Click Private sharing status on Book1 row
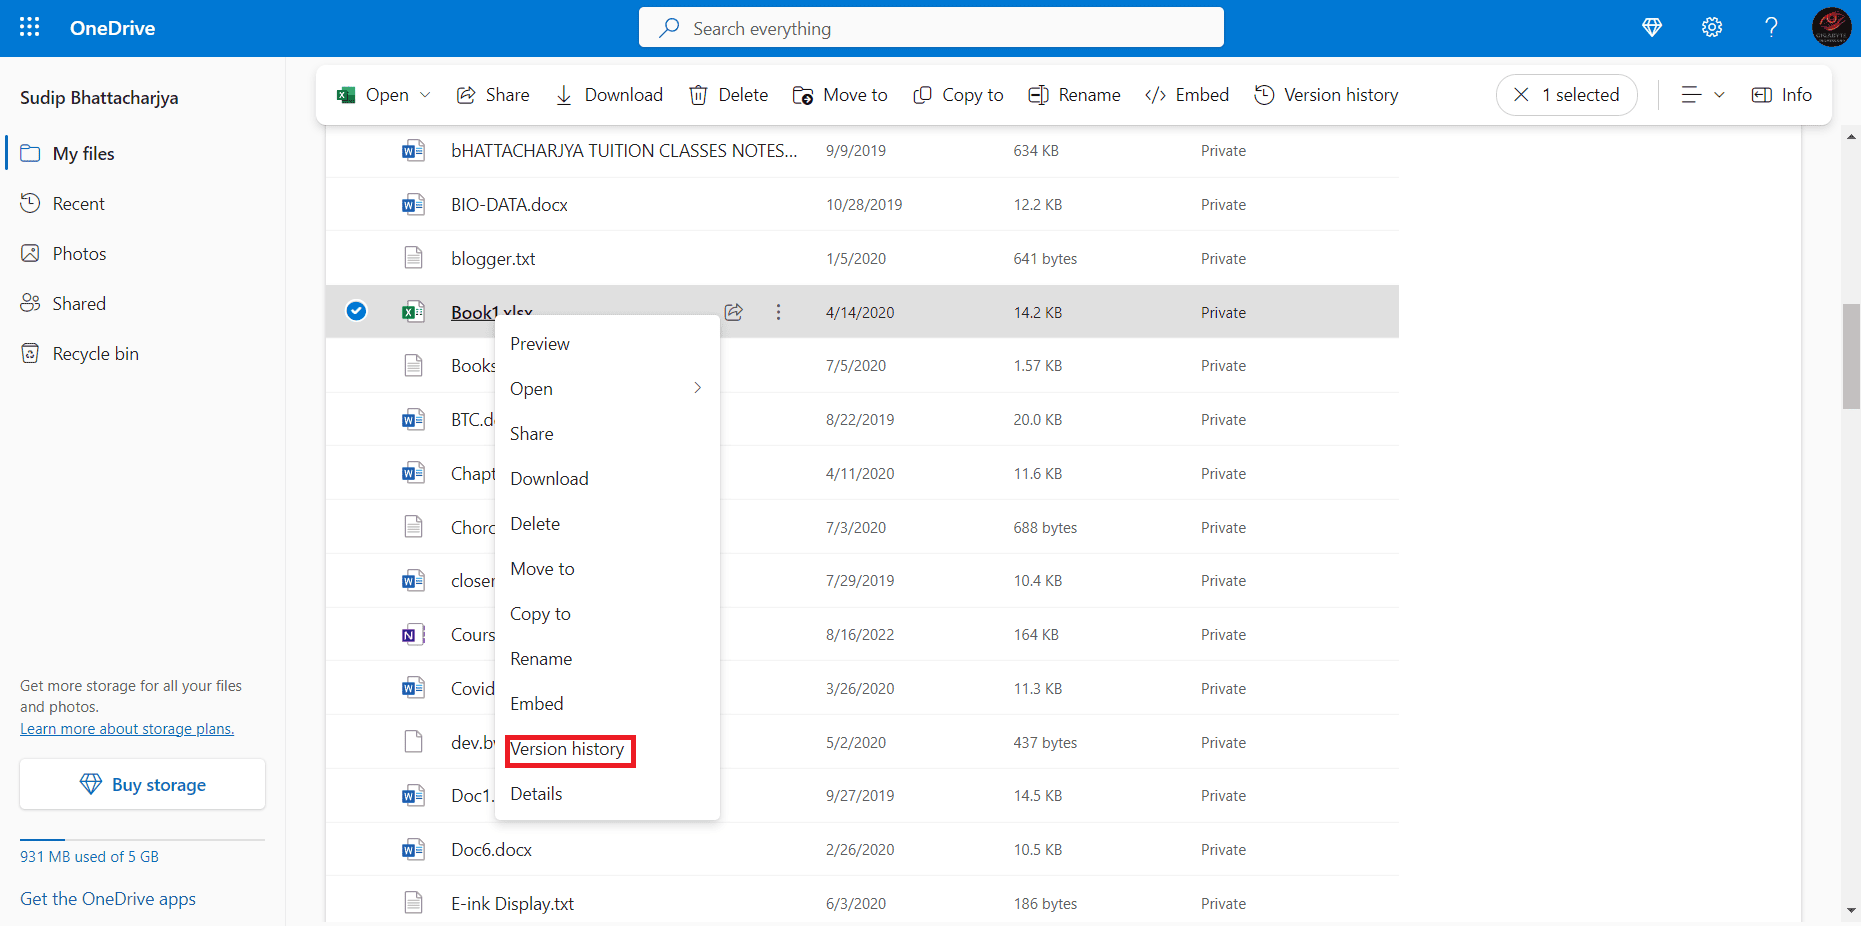 pyautogui.click(x=1223, y=313)
